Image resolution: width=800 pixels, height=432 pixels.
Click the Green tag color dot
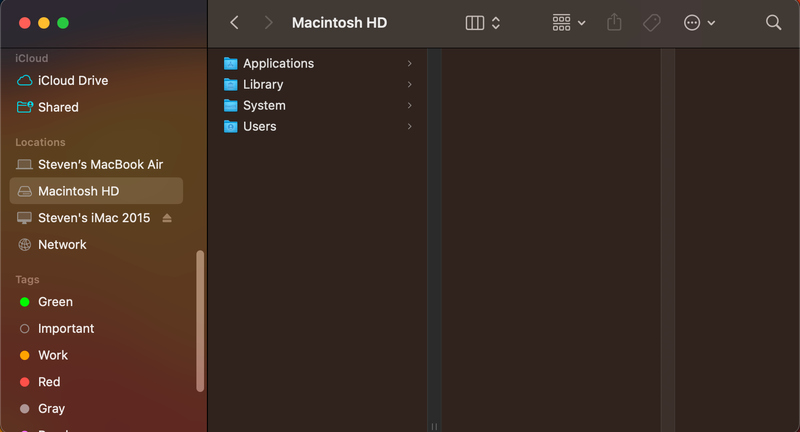tap(25, 302)
